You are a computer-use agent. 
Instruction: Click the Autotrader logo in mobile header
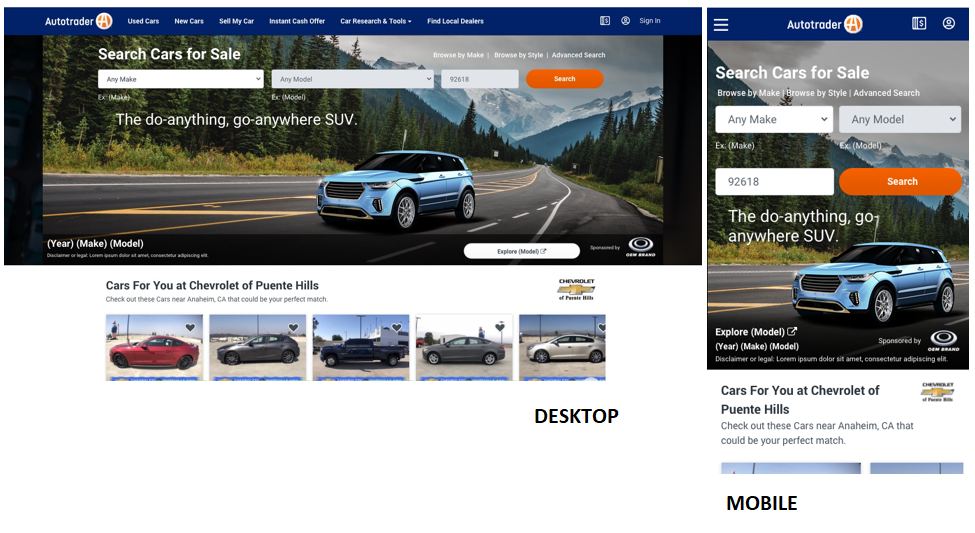coord(824,25)
